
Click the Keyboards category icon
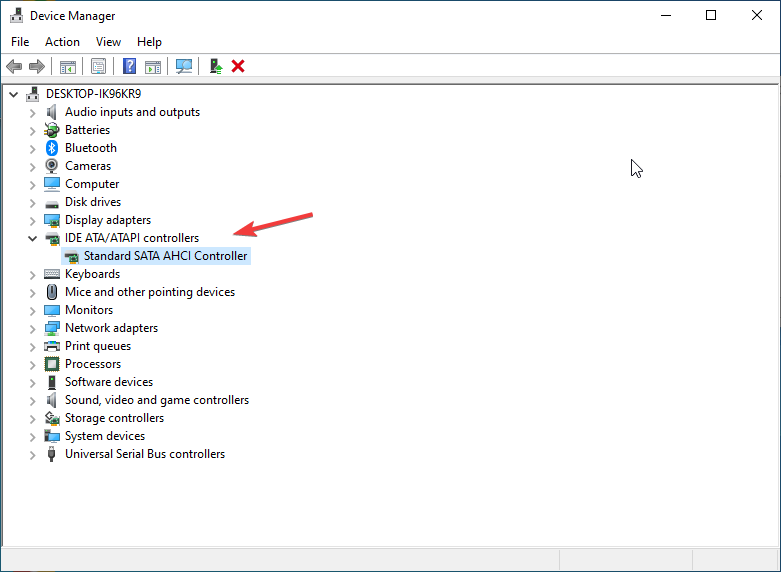click(52, 274)
